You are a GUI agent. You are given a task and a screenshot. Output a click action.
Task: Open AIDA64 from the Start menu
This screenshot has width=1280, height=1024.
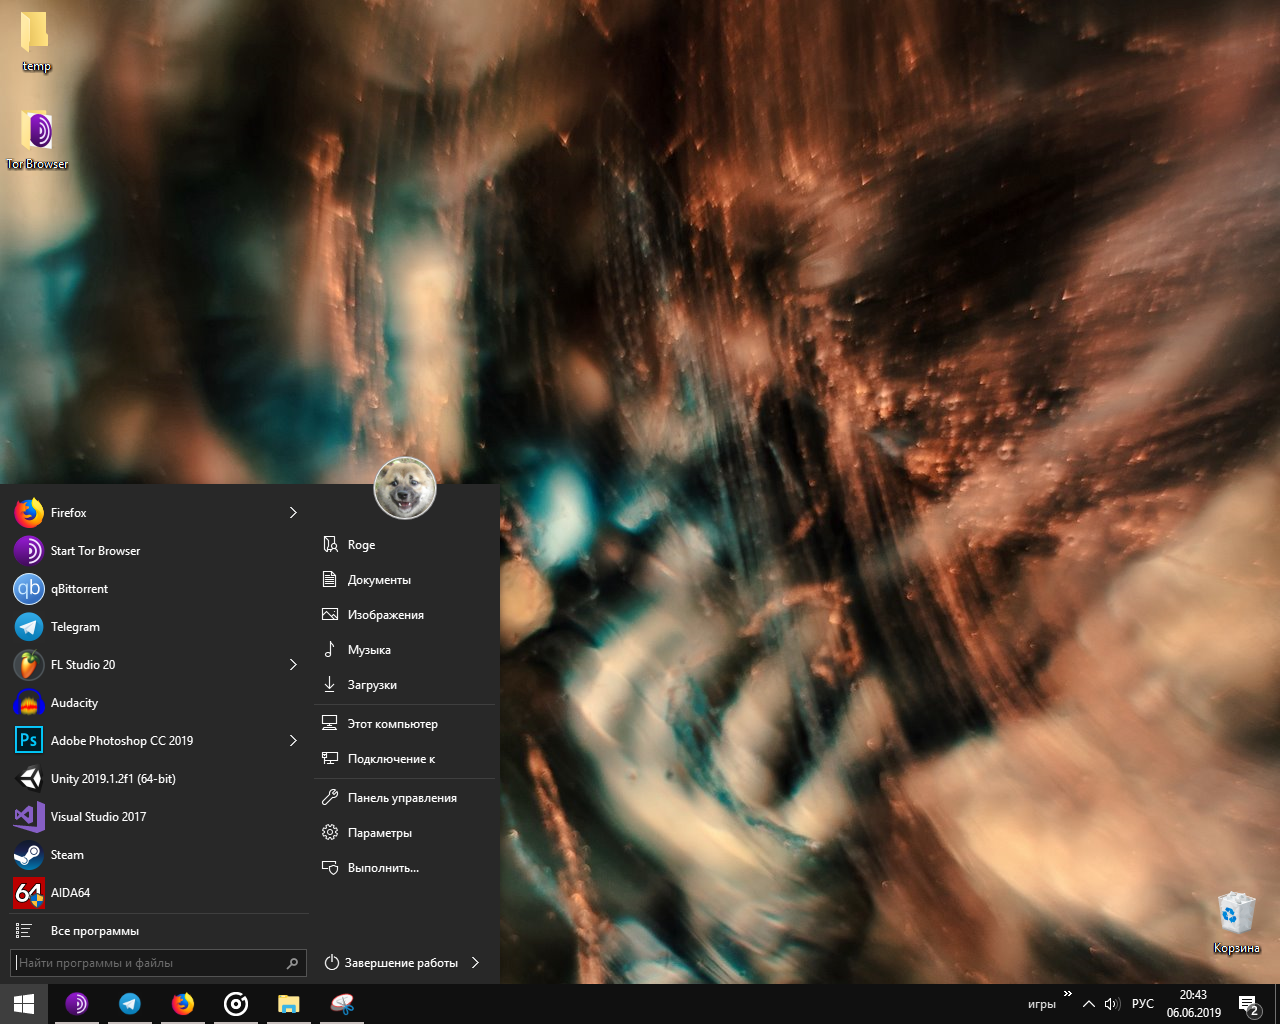point(70,893)
